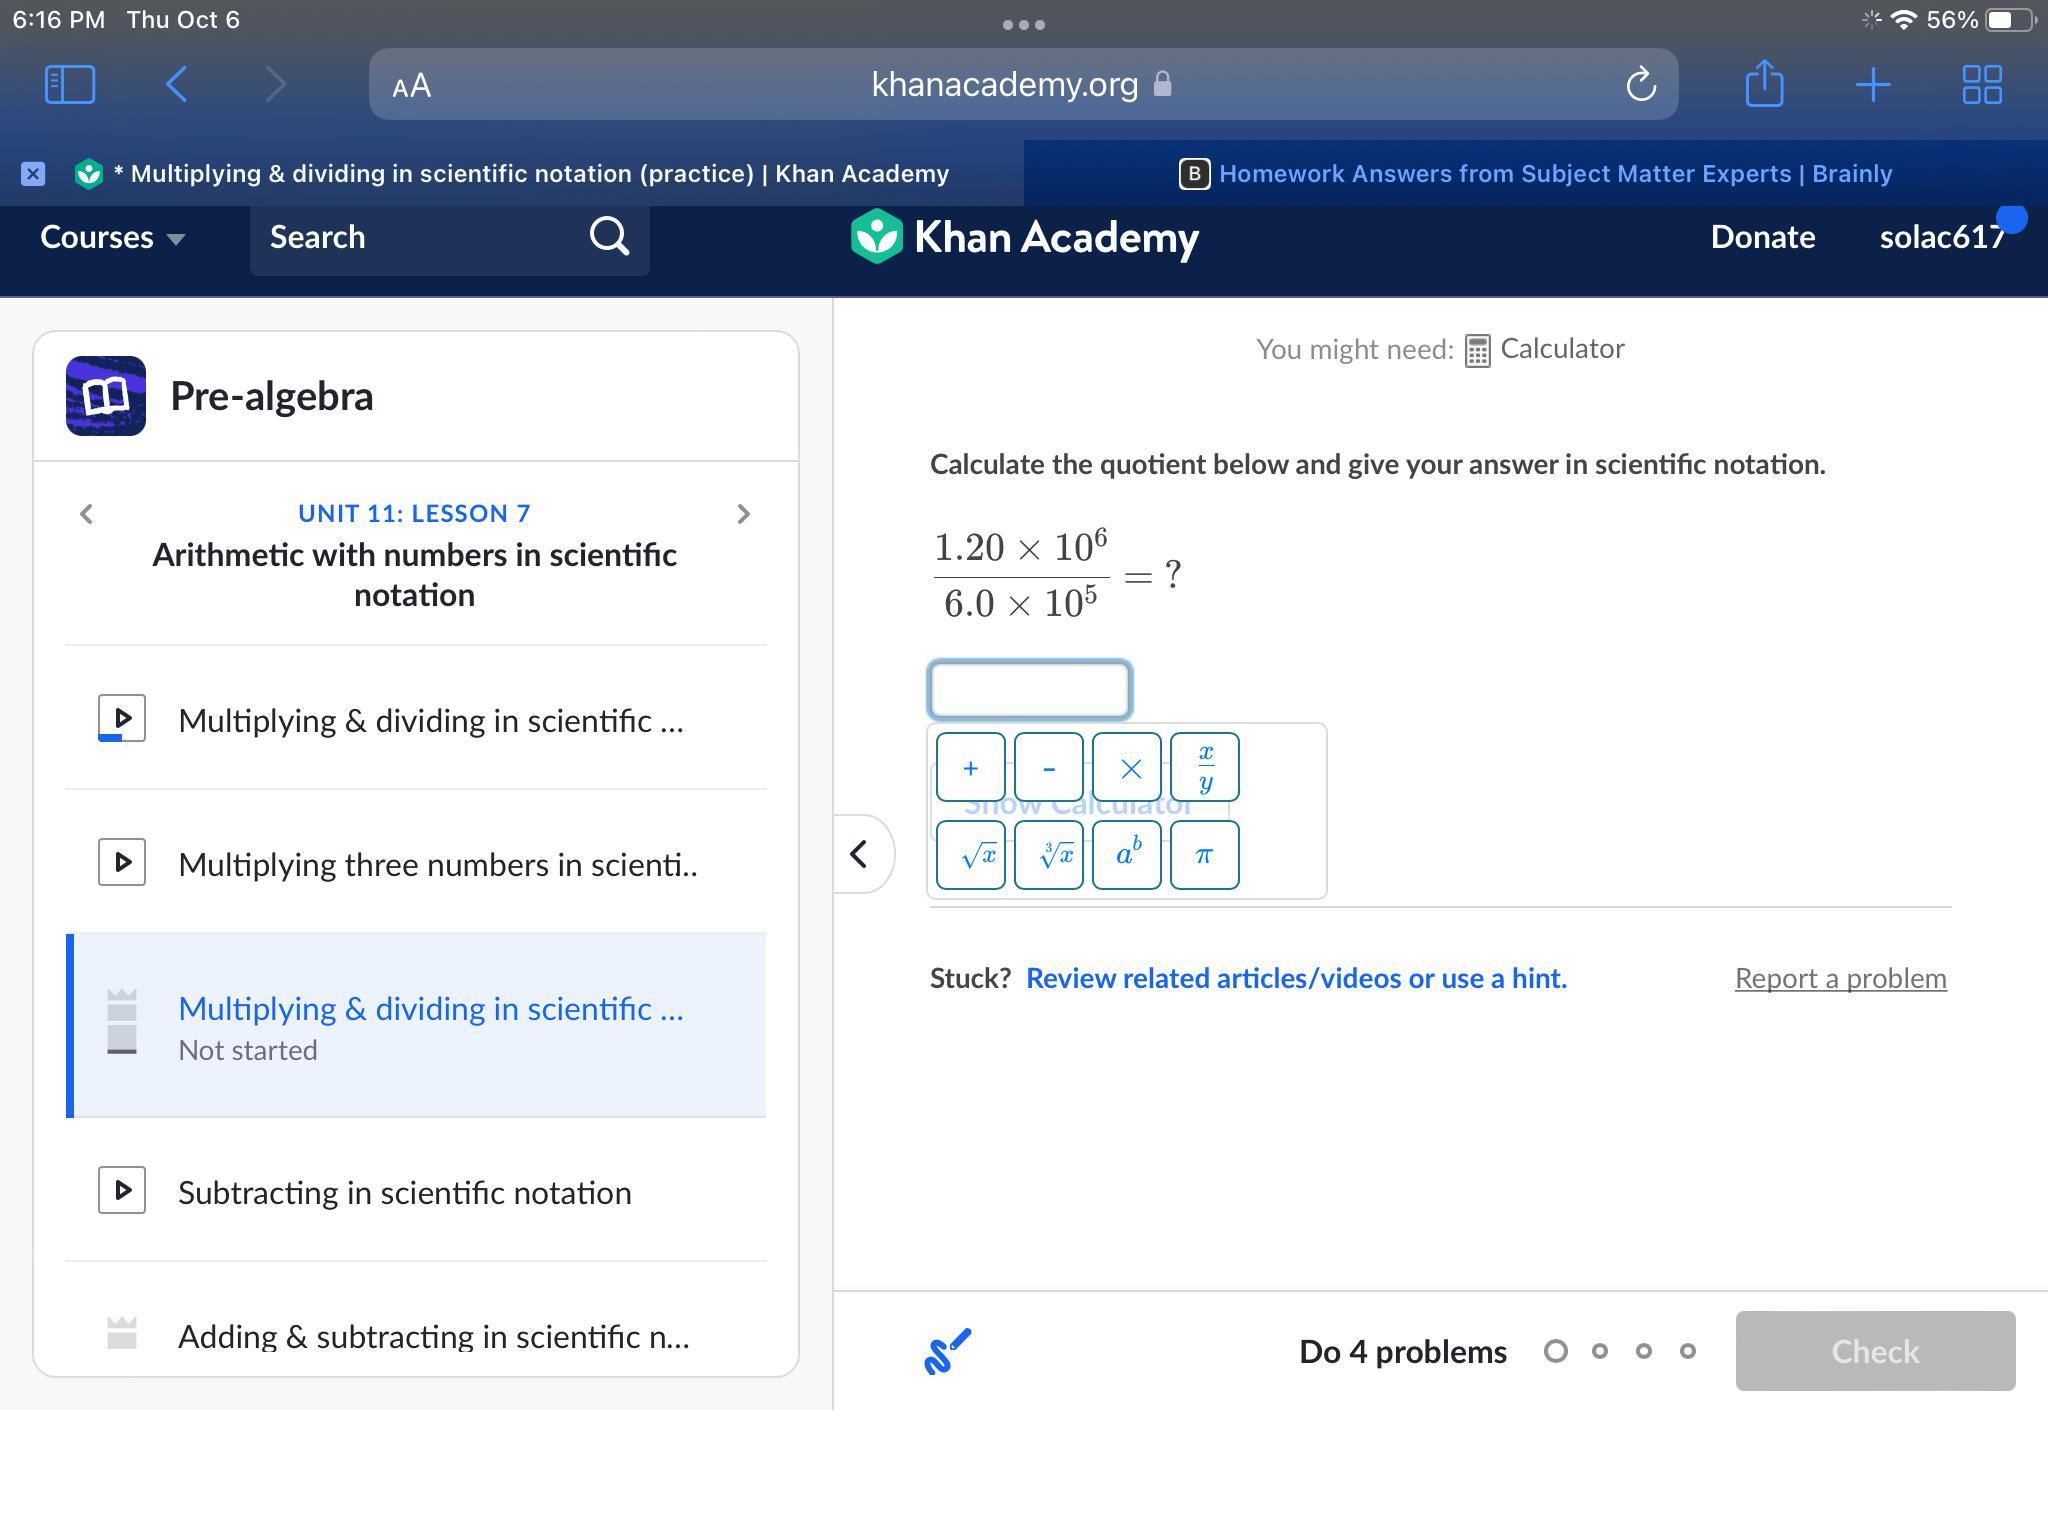This screenshot has width=2048, height=1536.
Task: Insert cube root symbol from keypad
Action: [x=1048, y=855]
